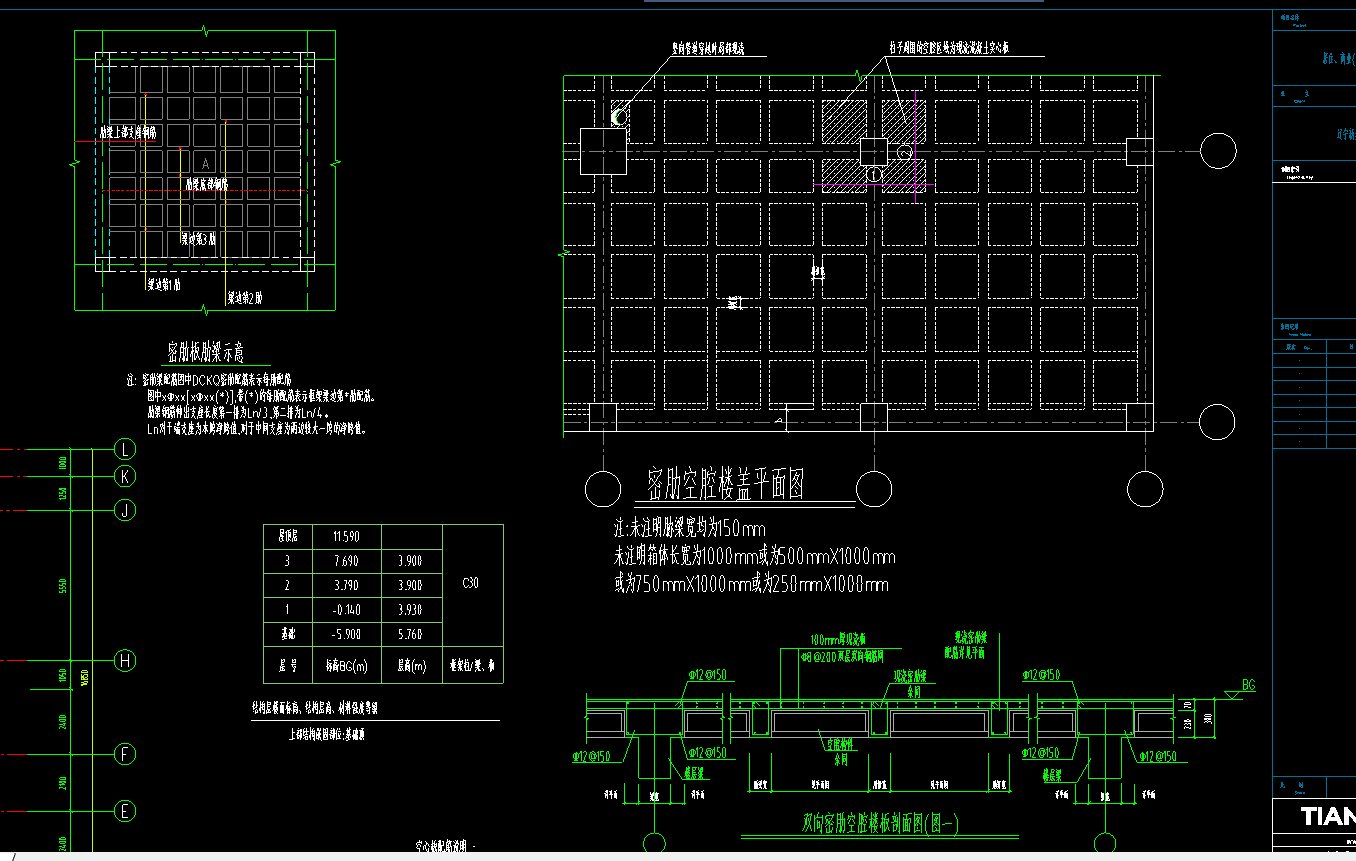The height and width of the screenshot is (861, 1356).
Task: Select the 1250 vertical dimension text
Action: coord(62,493)
